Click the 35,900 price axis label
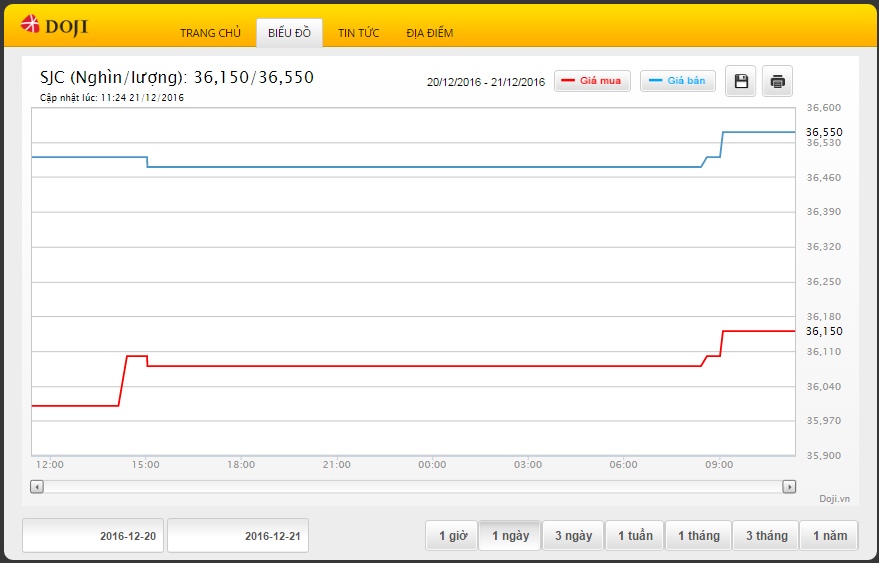The height and width of the screenshot is (563, 879). coord(824,455)
